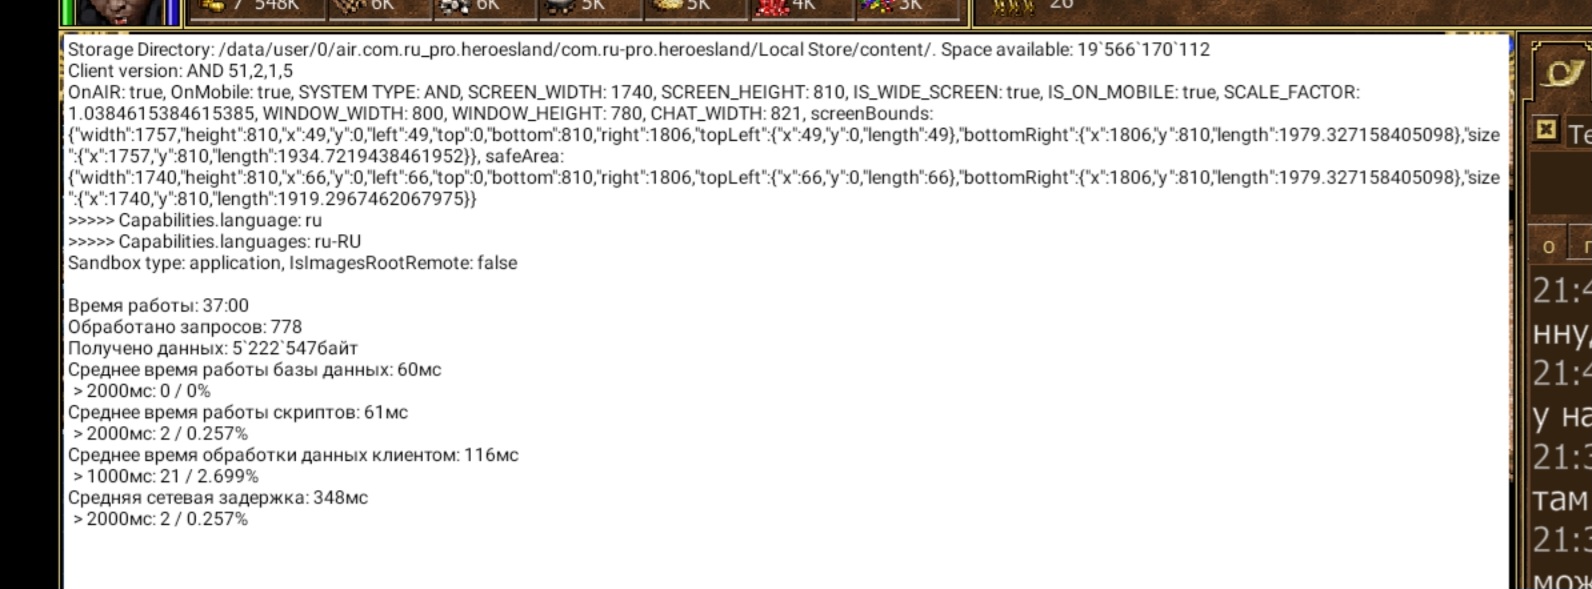
Task: Click the Client version AND 51,2,1,5 line
Action: pyautogui.click(x=180, y=71)
